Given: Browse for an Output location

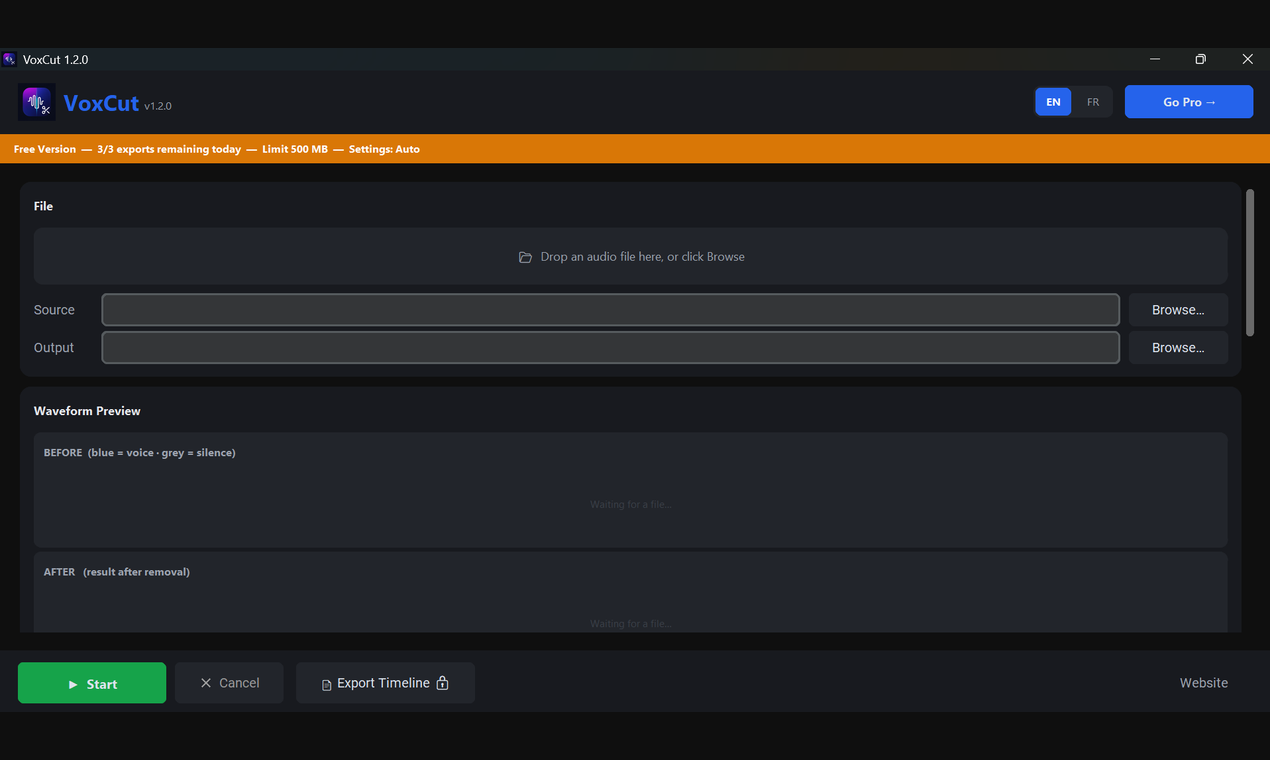Looking at the screenshot, I should [1178, 348].
